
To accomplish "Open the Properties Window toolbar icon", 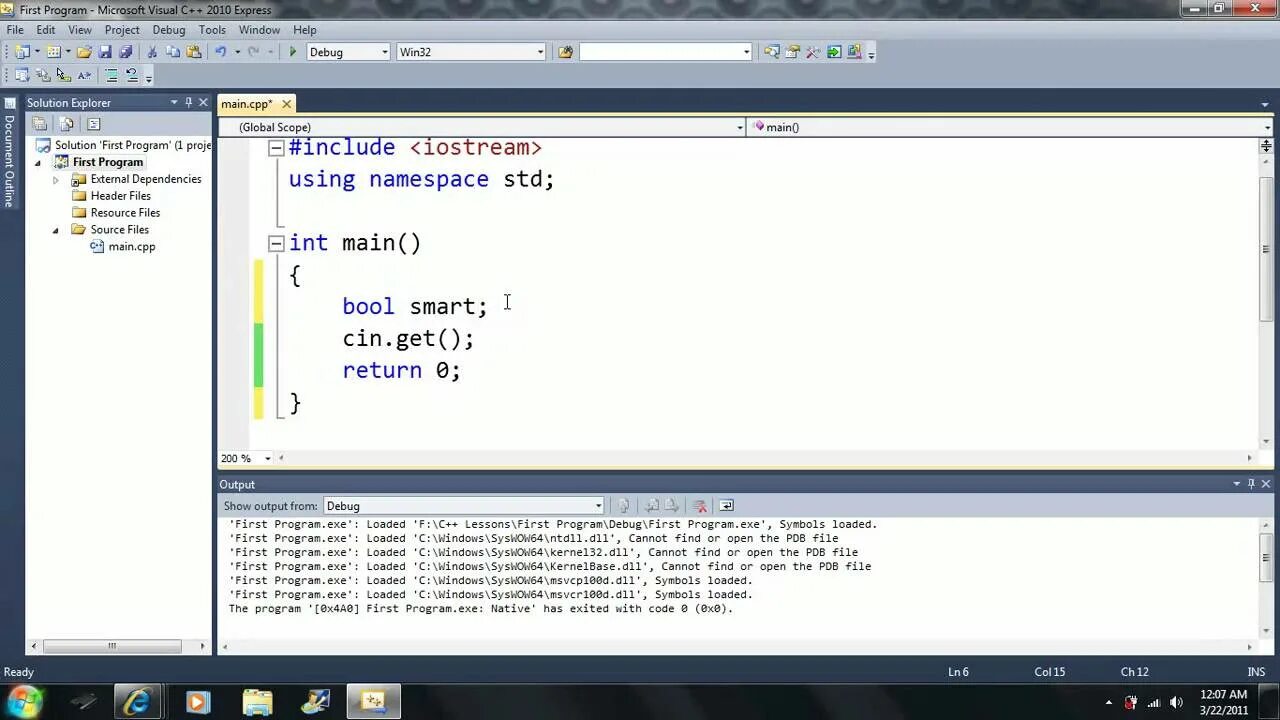I will tap(792, 52).
